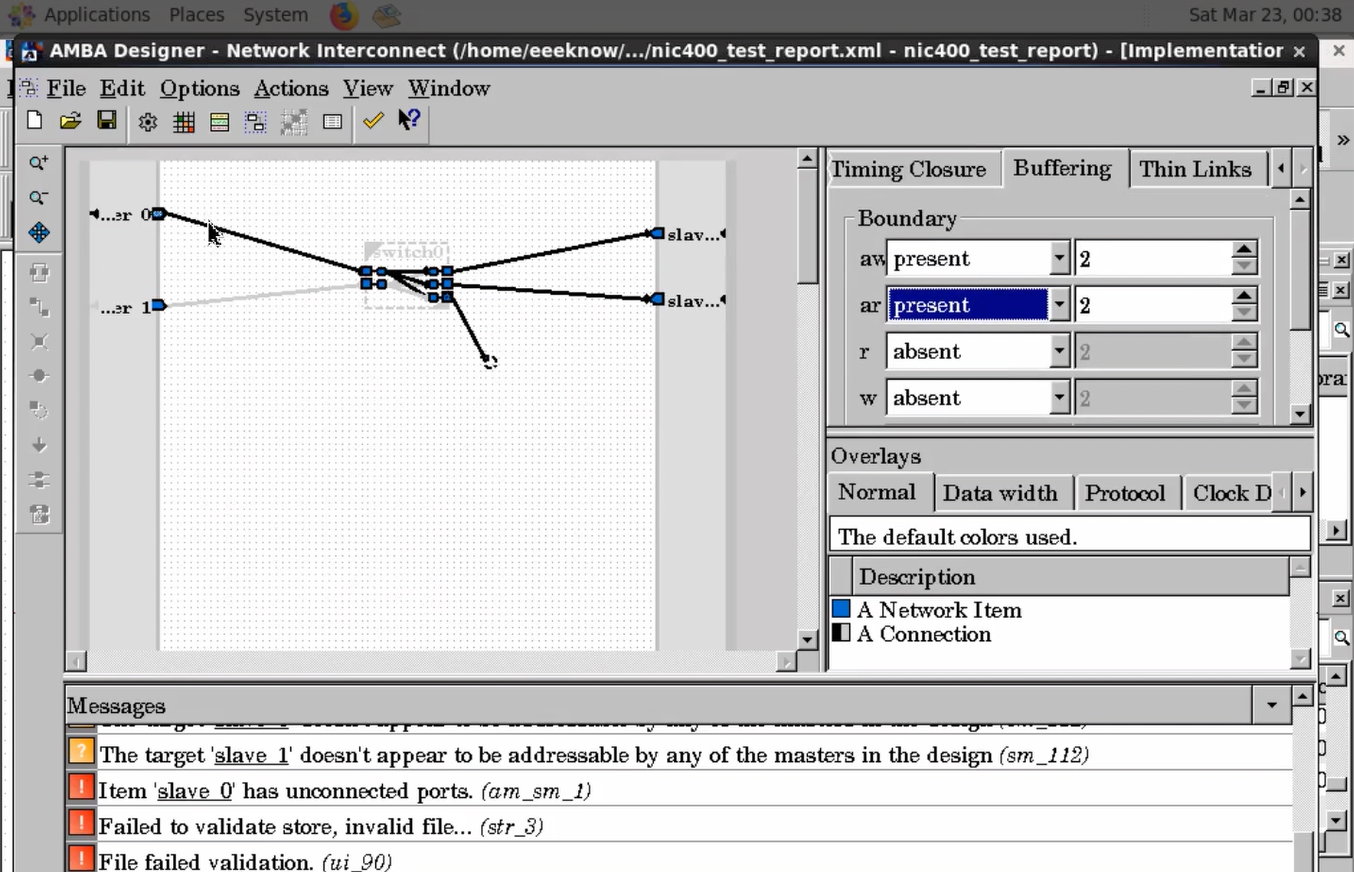Viewport: 1354px width, 872px height.
Task: Expand the Messages panel dropdown arrow
Action: coord(1271,705)
